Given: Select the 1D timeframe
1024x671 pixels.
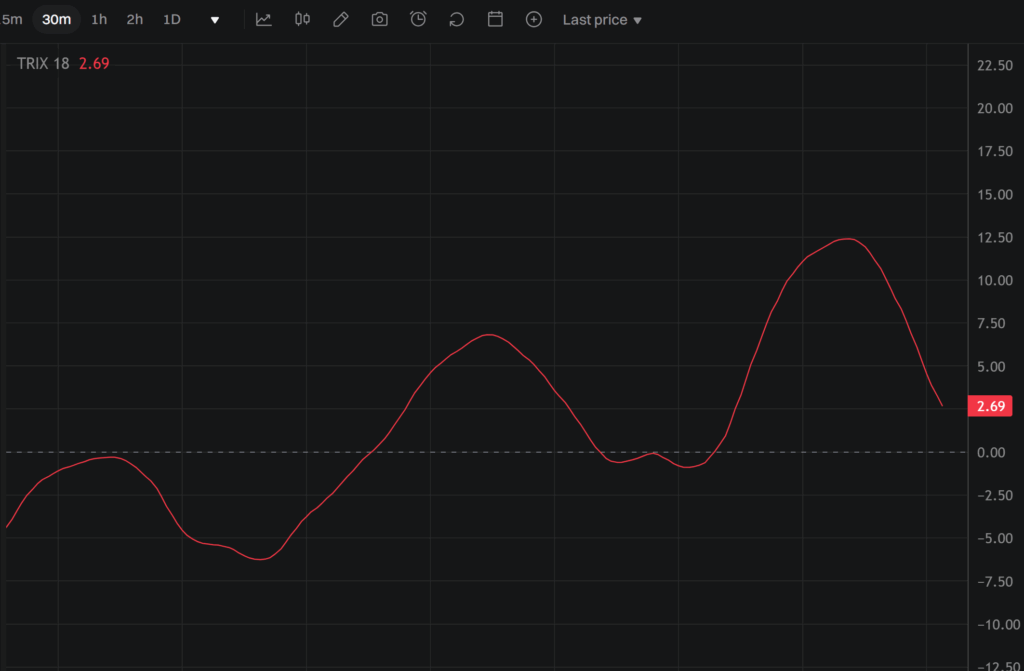Looking at the screenshot, I should [x=172, y=19].
